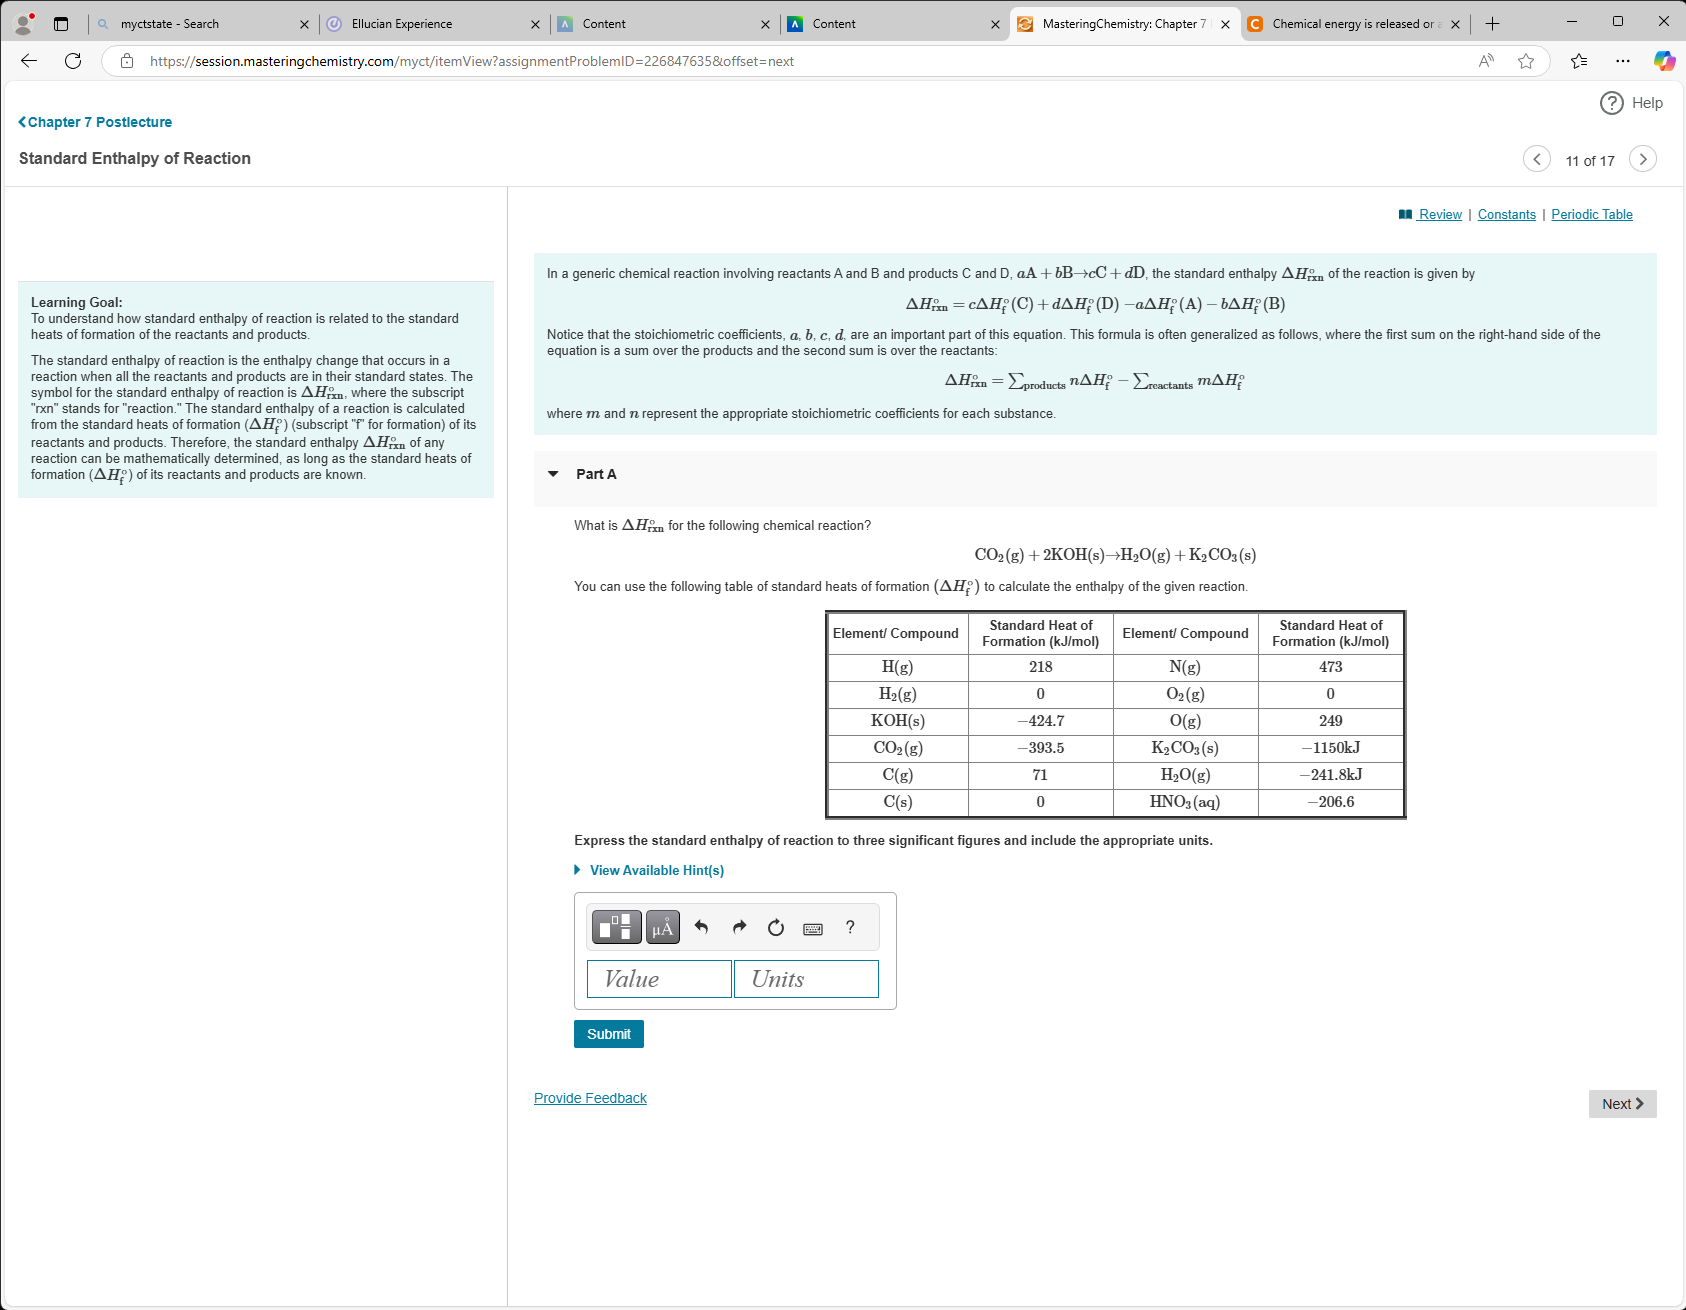Image resolution: width=1686 pixels, height=1310 pixels.
Task: Click the Value input field
Action: tap(658, 978)
